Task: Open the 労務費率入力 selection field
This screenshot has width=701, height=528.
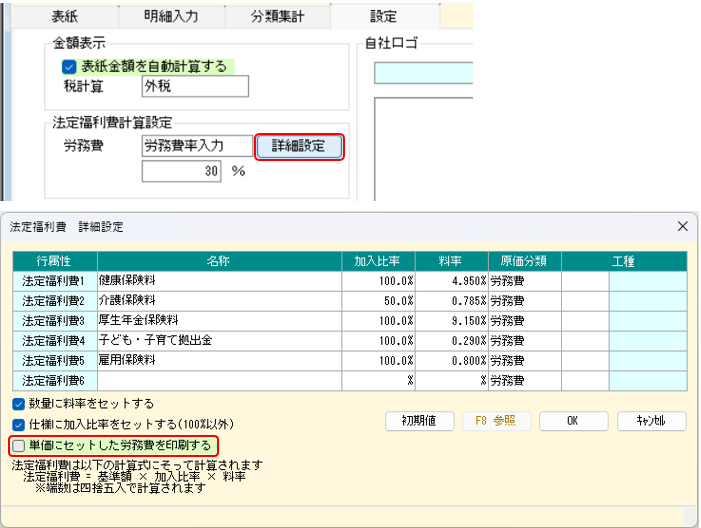Action: [x=197, y=146]
